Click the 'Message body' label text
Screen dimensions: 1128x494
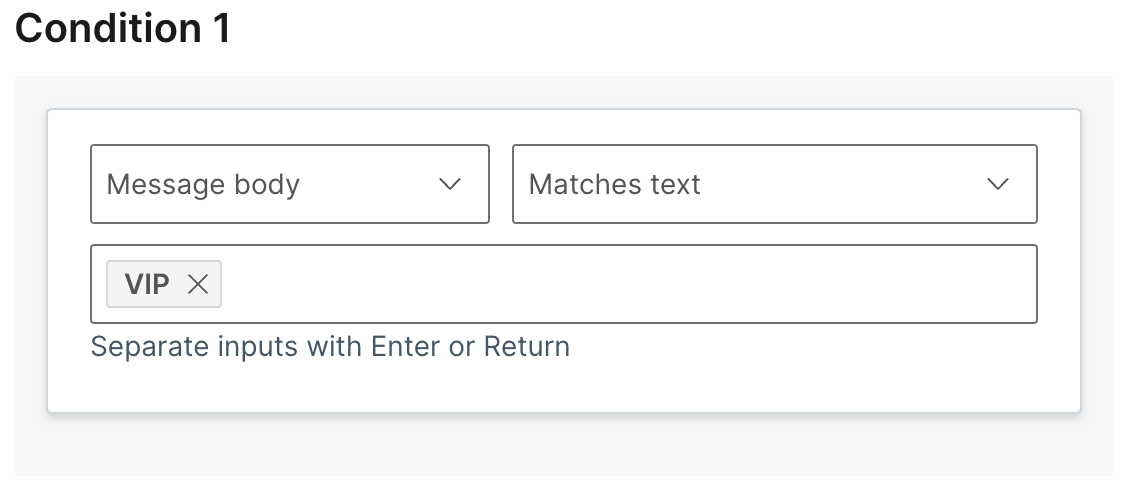coord(203,184)
